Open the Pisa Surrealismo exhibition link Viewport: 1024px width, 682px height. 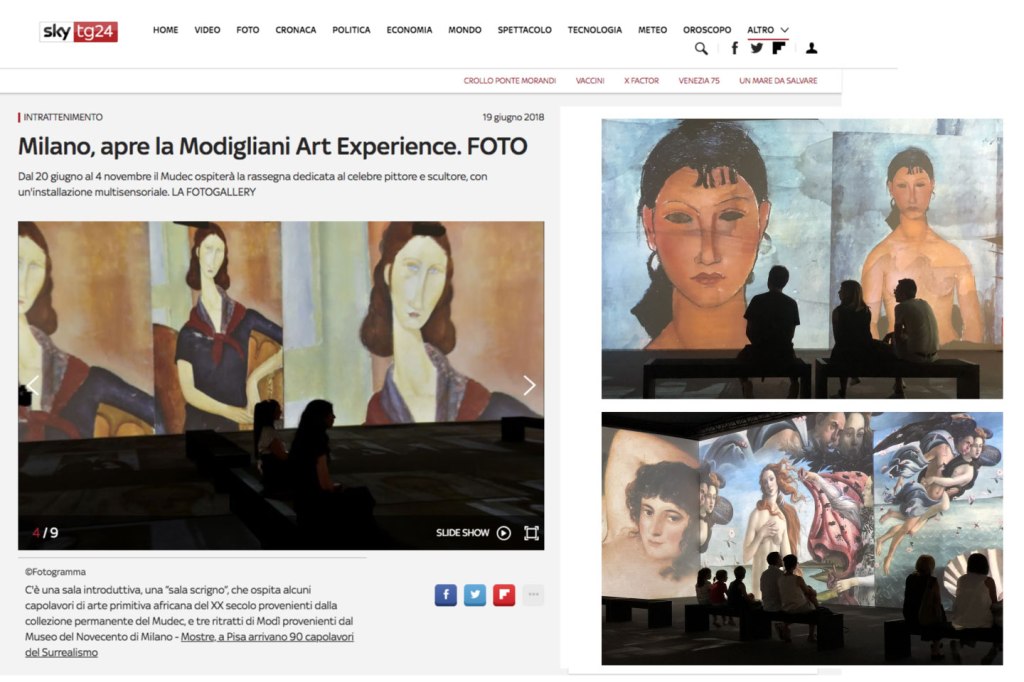tap(189, 644)
